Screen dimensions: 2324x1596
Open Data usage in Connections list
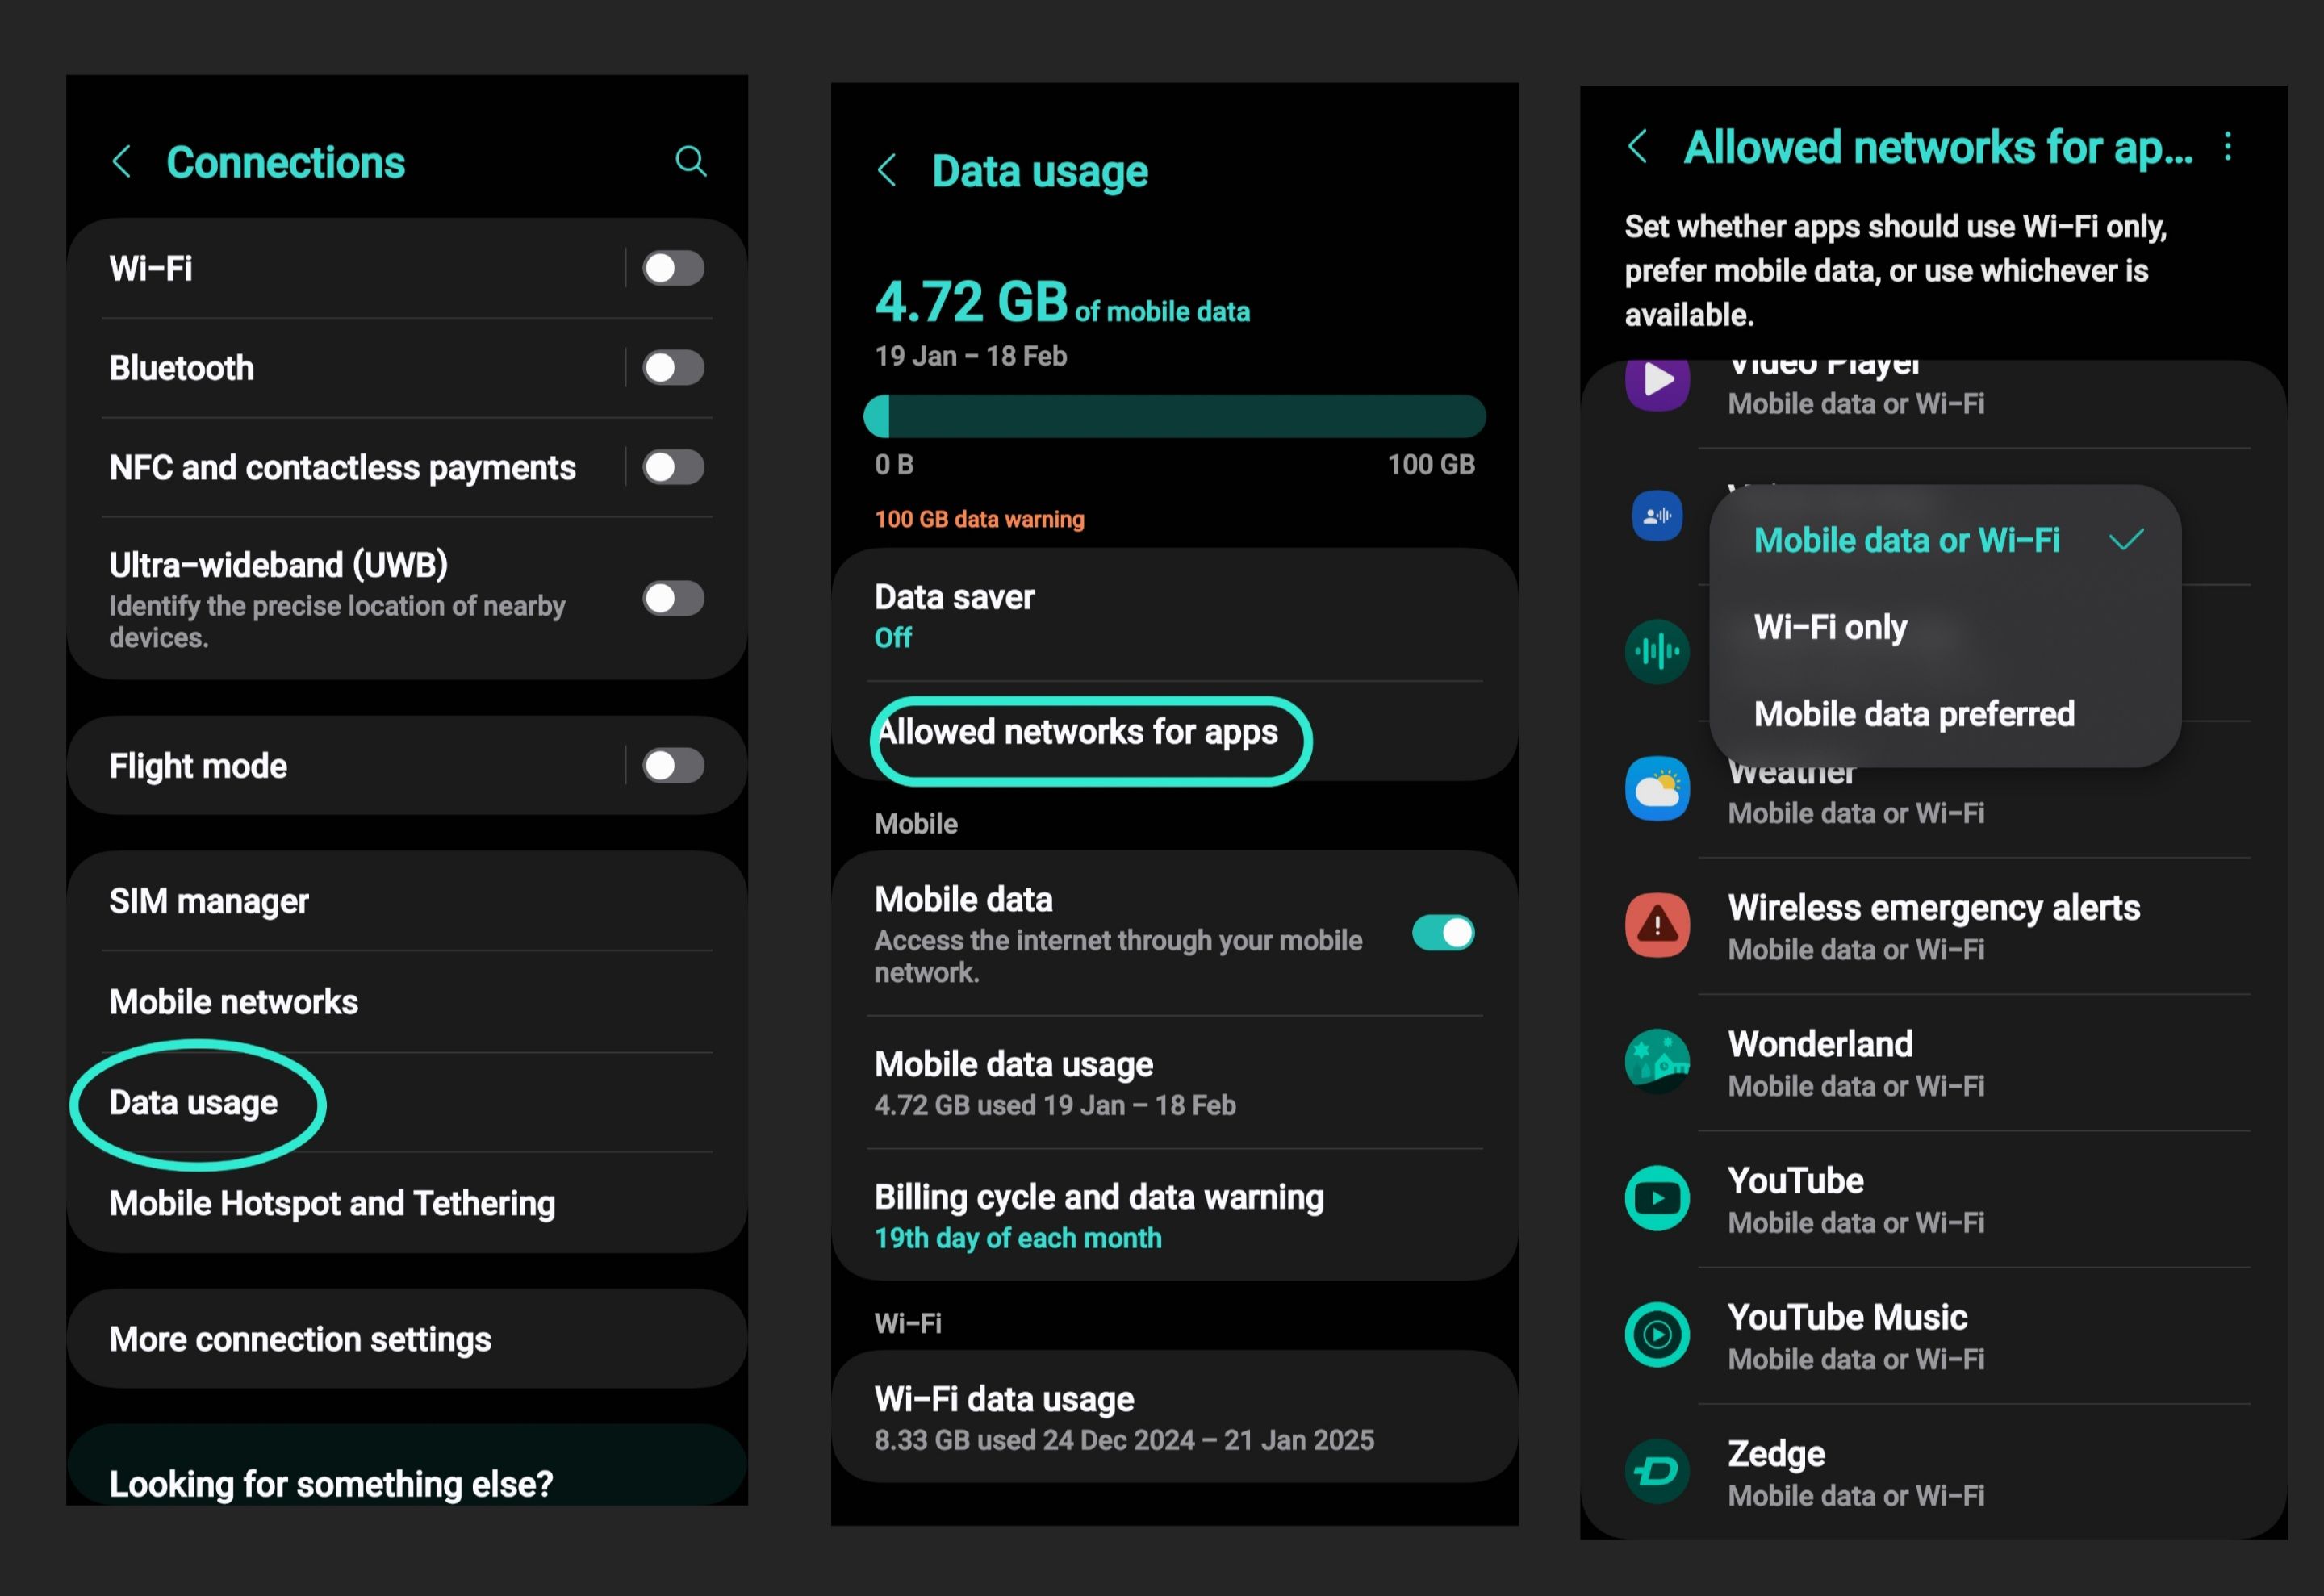click(194, 1102)
